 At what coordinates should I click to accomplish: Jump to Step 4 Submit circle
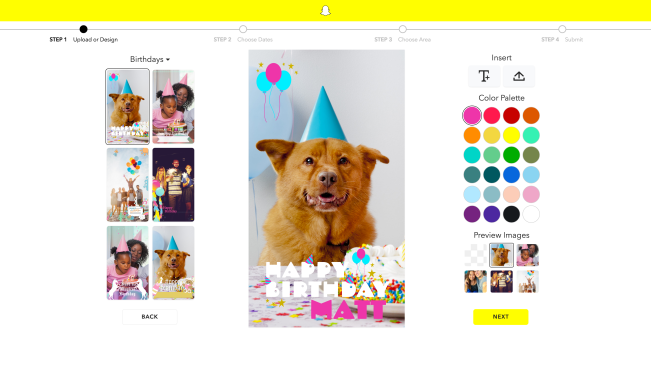[562, 29]
